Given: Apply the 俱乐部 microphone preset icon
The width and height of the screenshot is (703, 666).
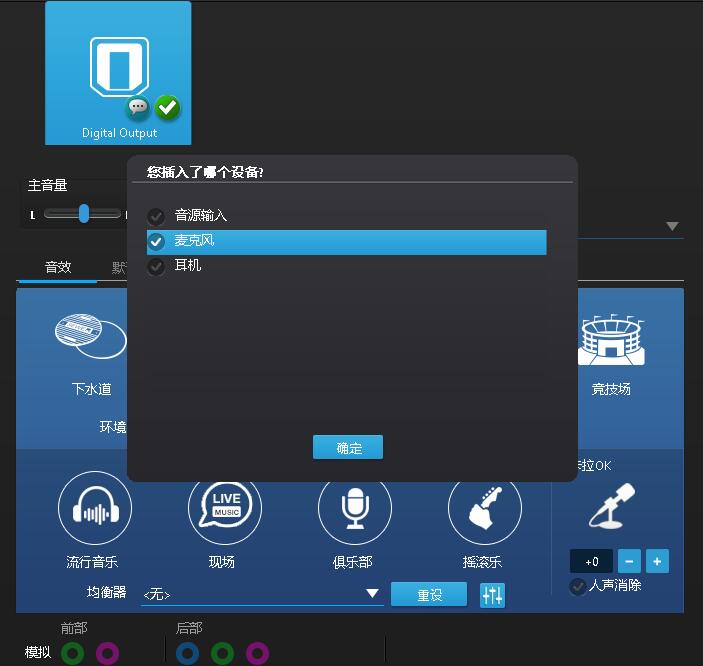Looking at the screenshot, I should coord(355,508).
